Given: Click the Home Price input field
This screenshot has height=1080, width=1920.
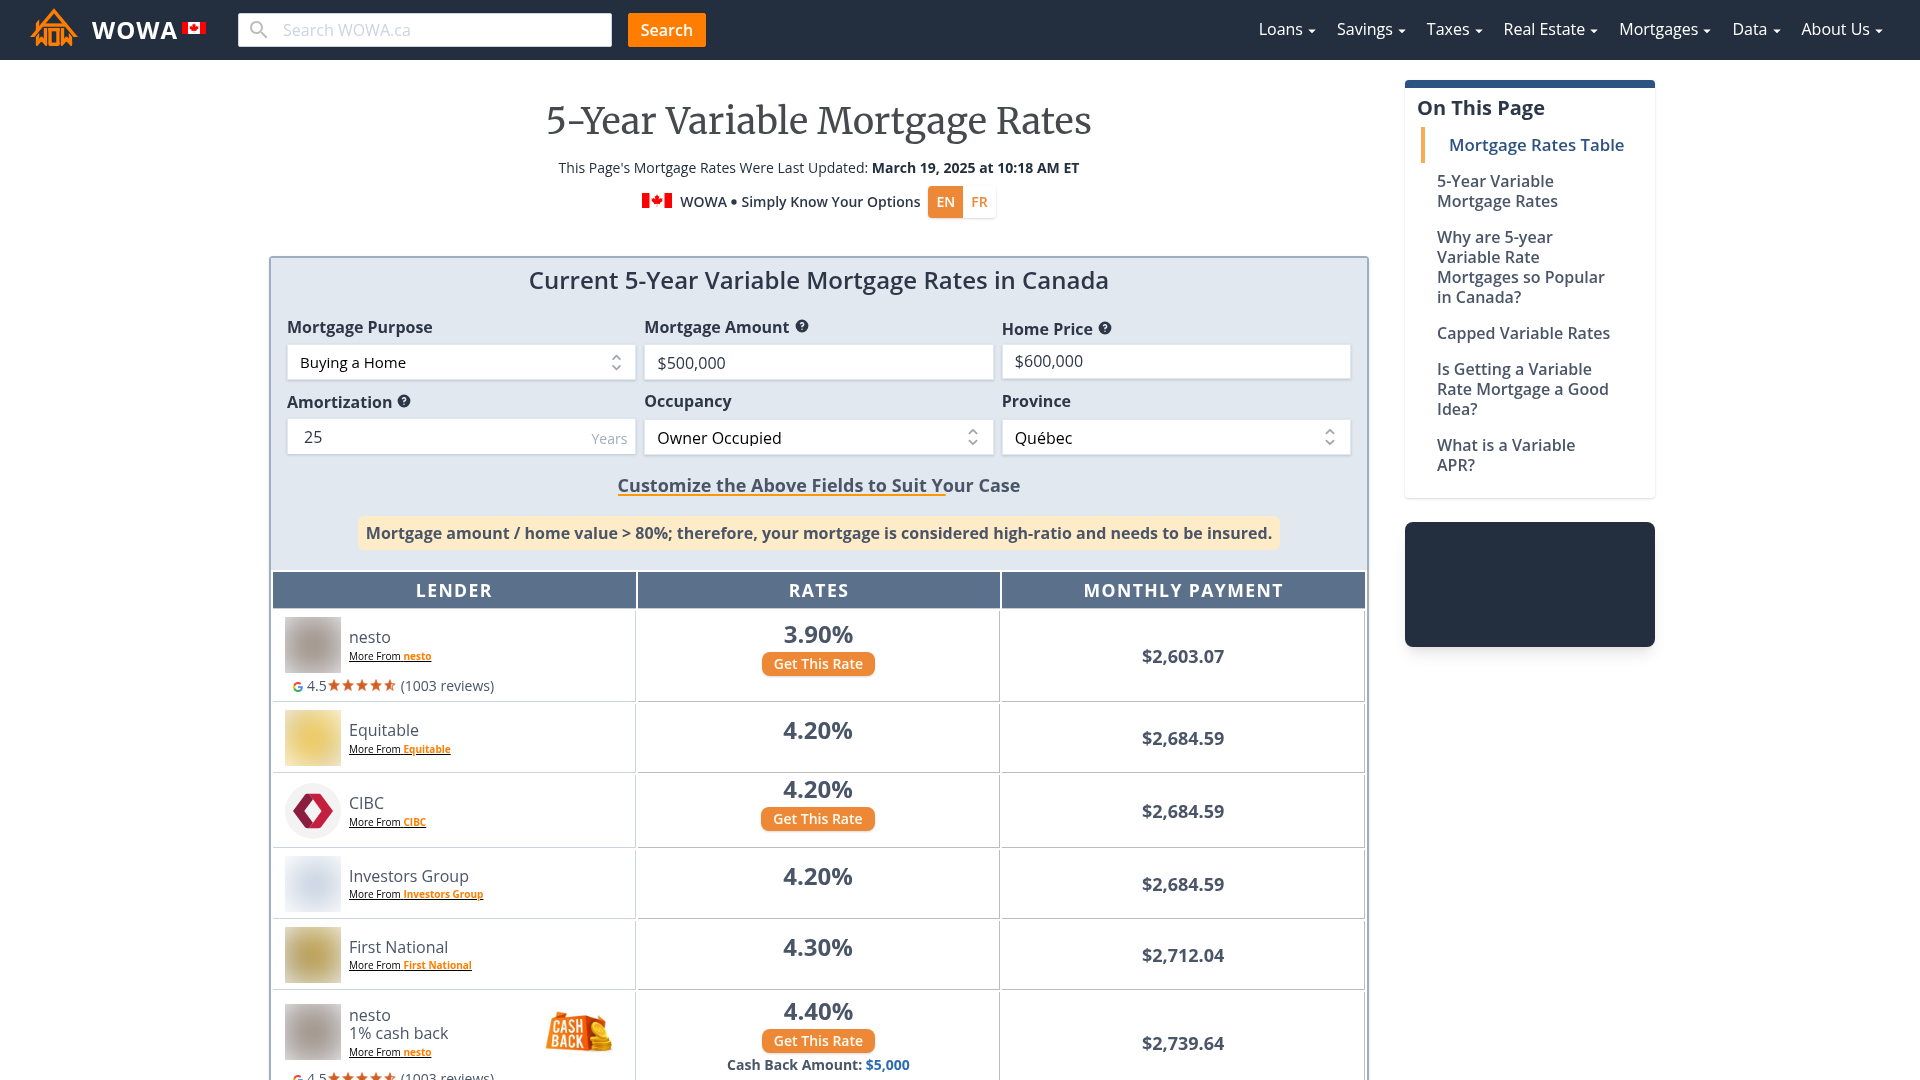Looking at the screenshot, I should coord(1176,361).
